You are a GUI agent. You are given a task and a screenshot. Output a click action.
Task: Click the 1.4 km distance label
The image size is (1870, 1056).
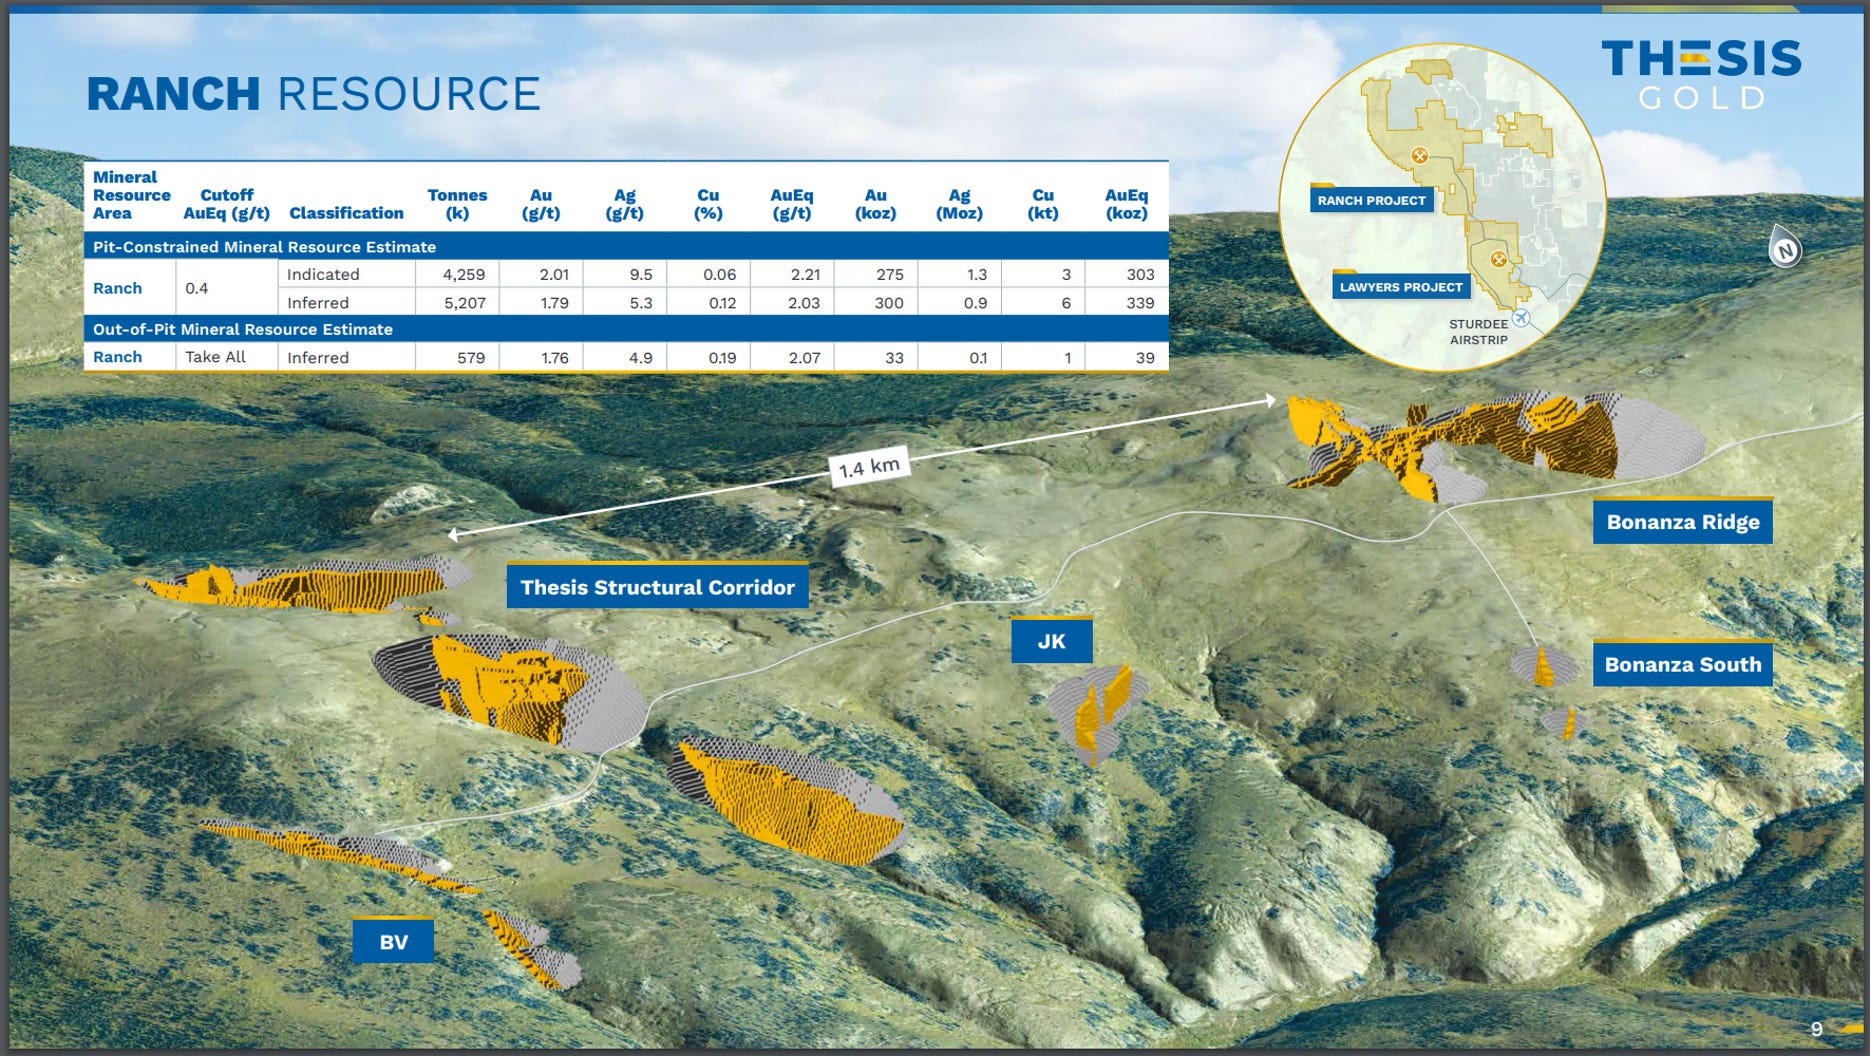(869, 466)
